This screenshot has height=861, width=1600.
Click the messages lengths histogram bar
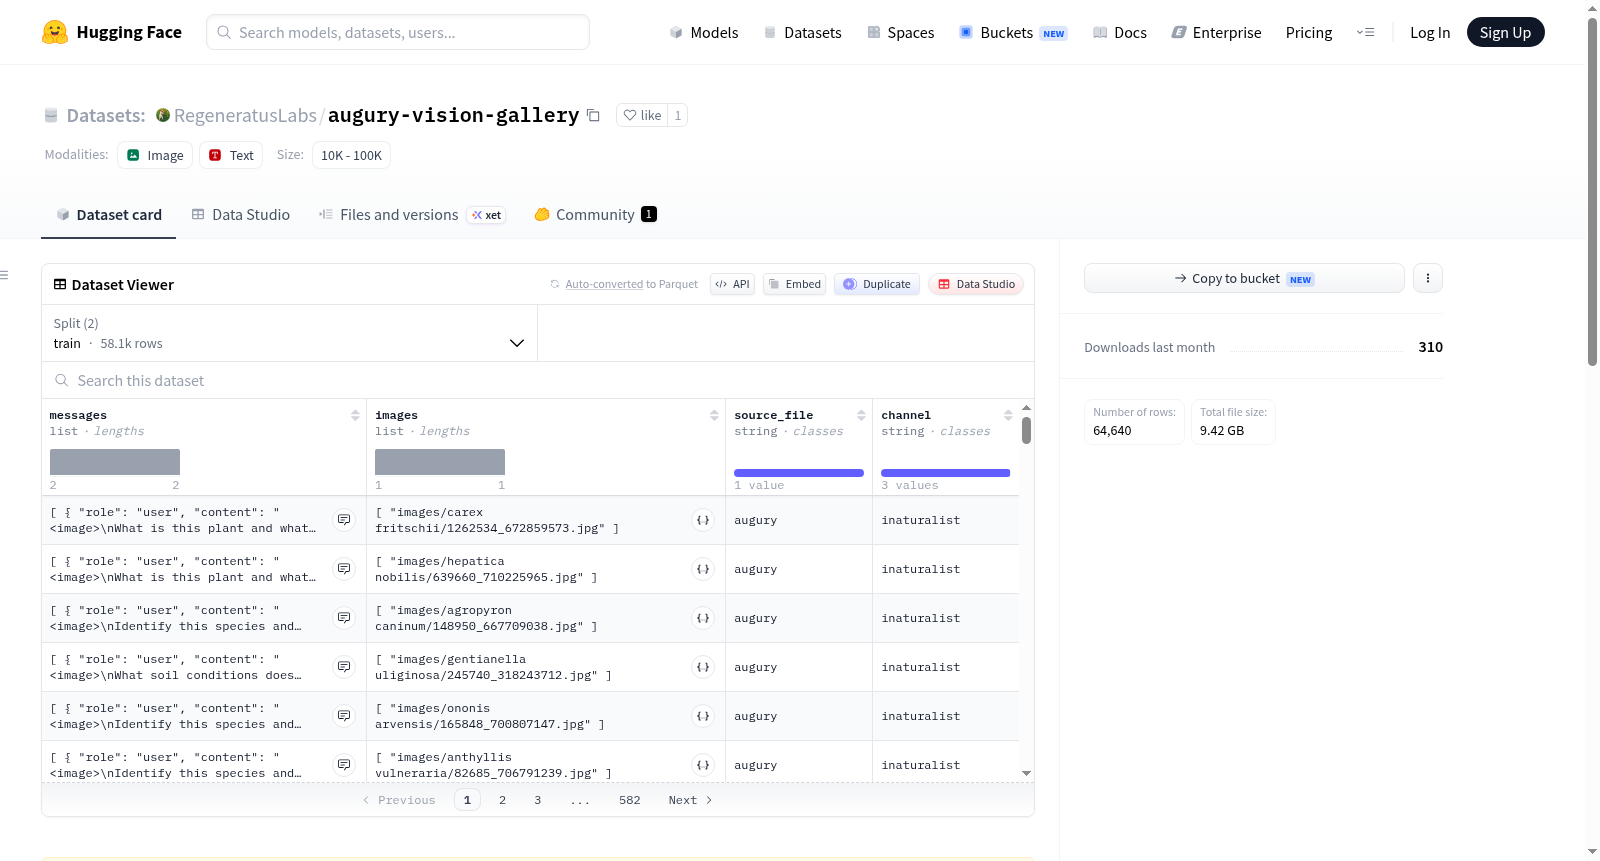[115, 462]
